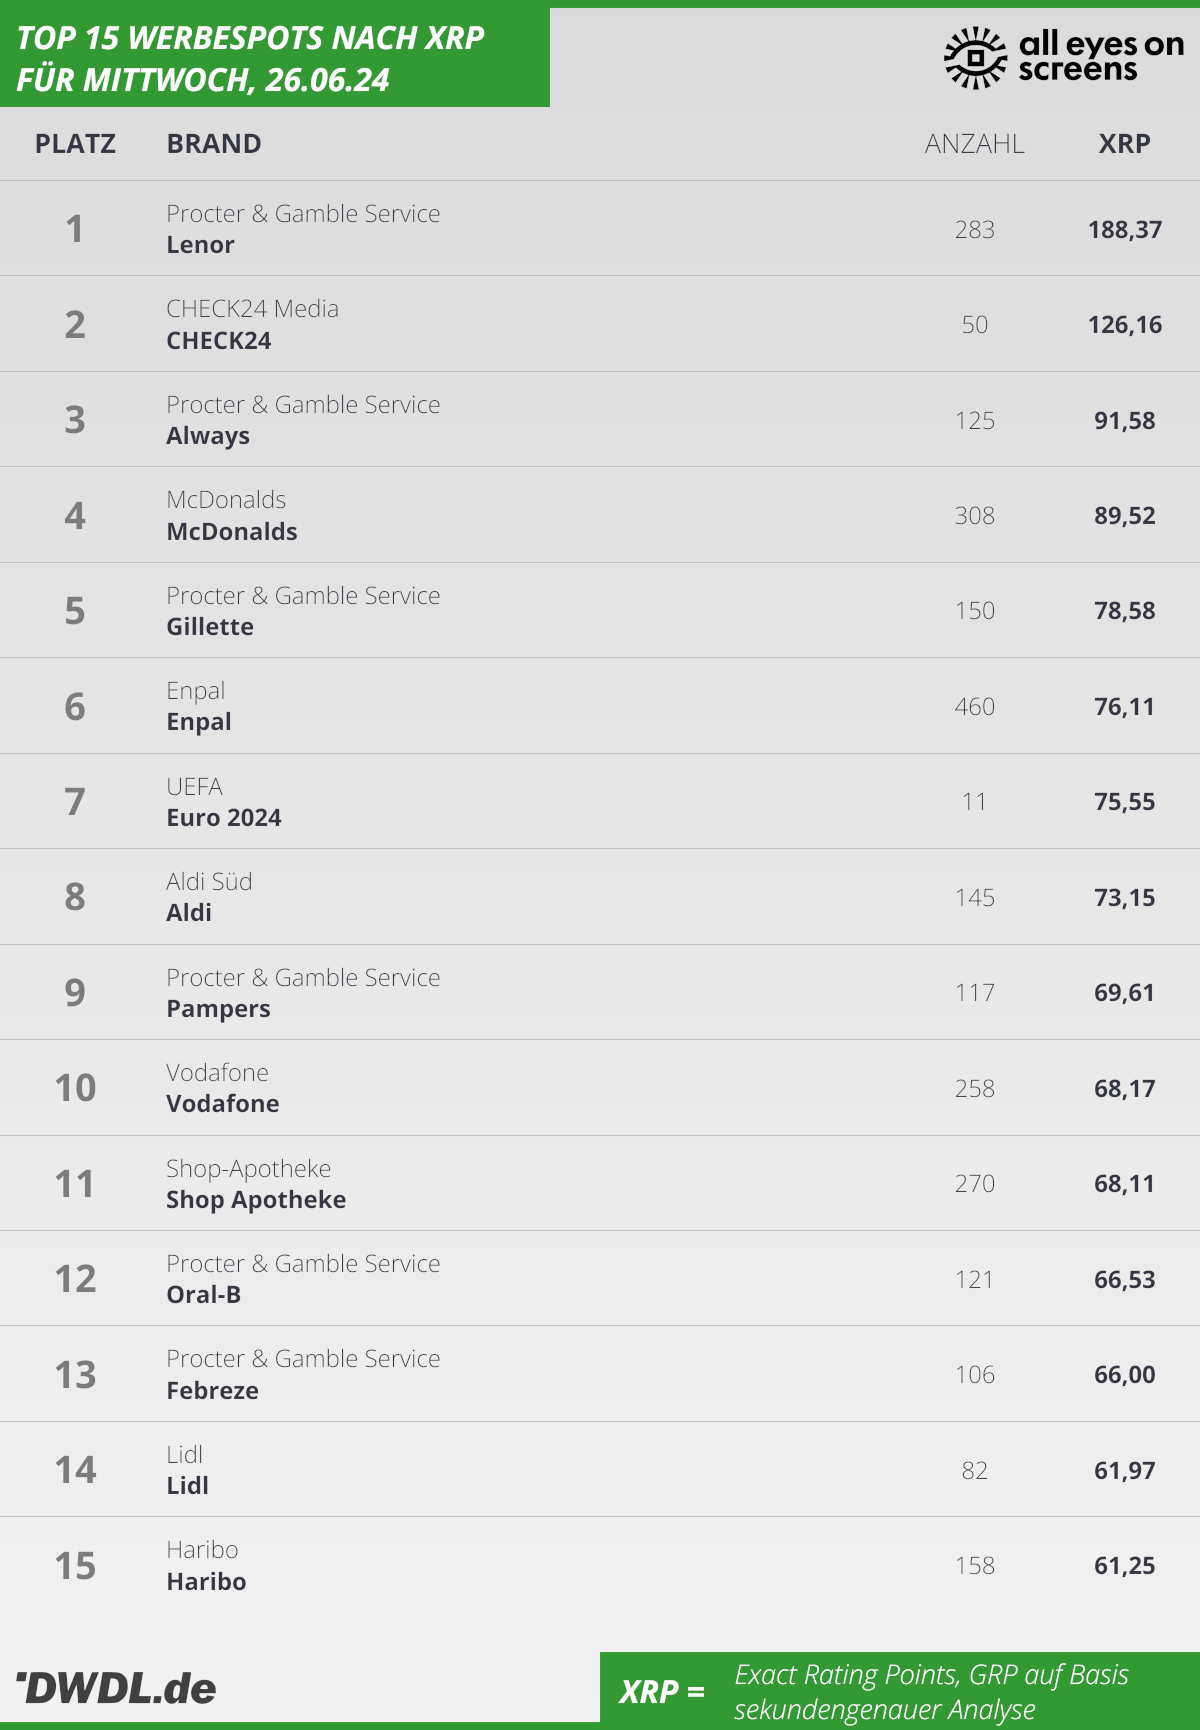Image resolution: width=1200 pixels, height=1730 pixels.
Task: Click the BRAND column header
Action: pyautogui.click(x=214, y=144)
